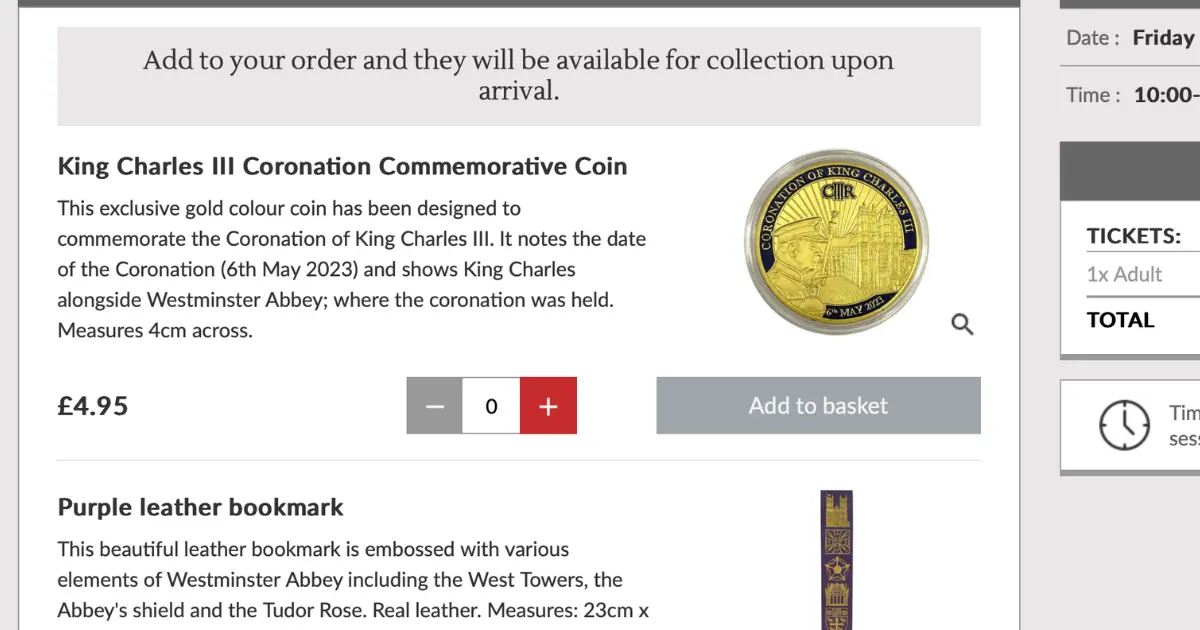Click the collection upon arrival banner
Viewport: 1200px width, 630px height.
coord(519,76)
